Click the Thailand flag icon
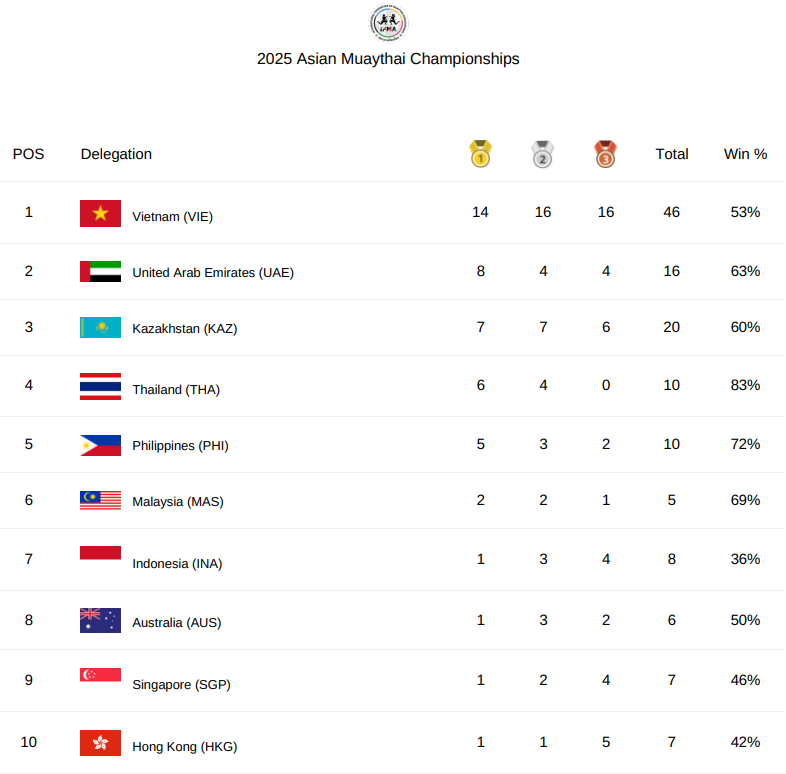This screenshot has width=786, height=774. pos(100,386)
